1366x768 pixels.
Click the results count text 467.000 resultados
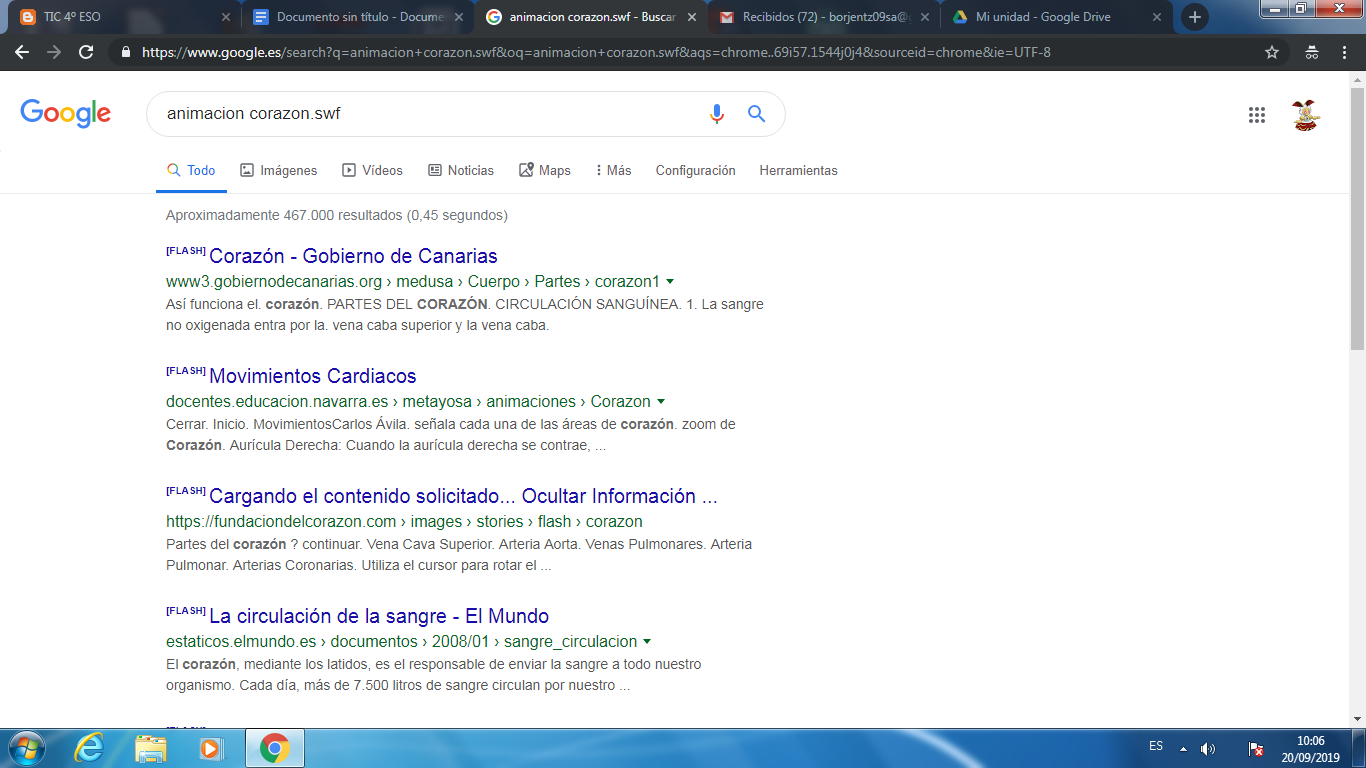pyautogui.click(x=337, y=215)
